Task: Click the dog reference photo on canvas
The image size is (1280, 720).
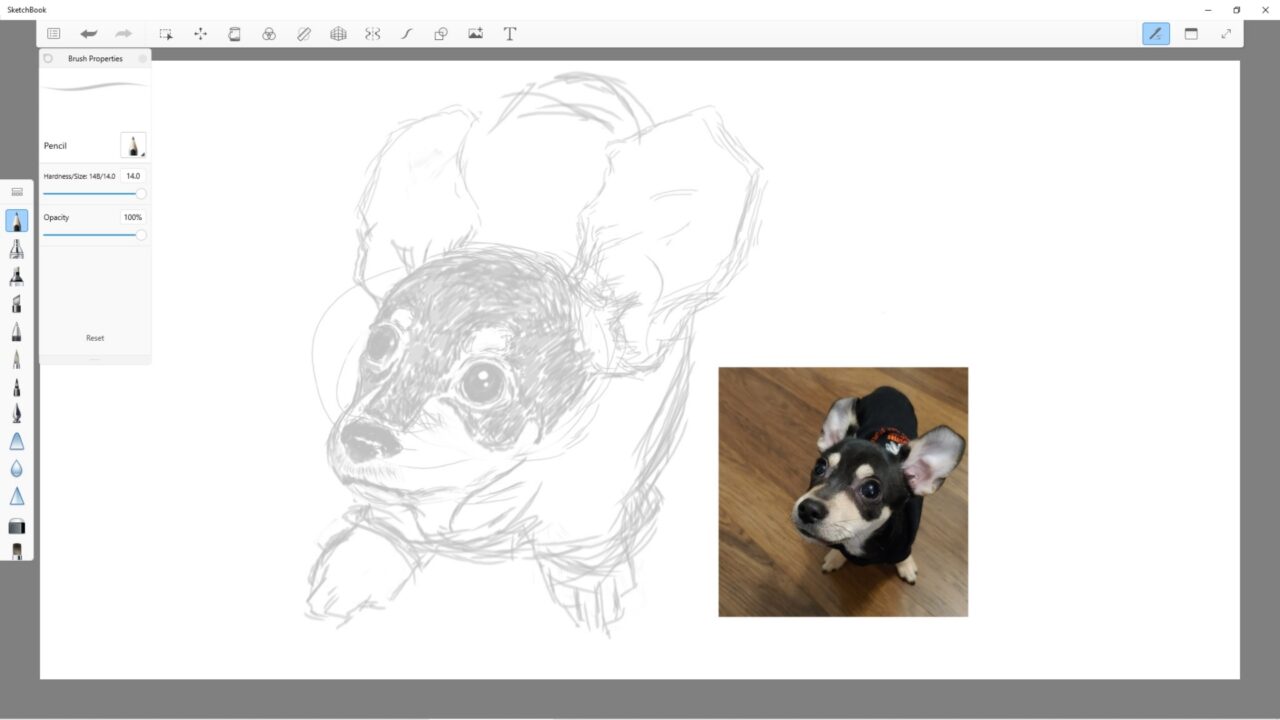Action: coord(843,492)
